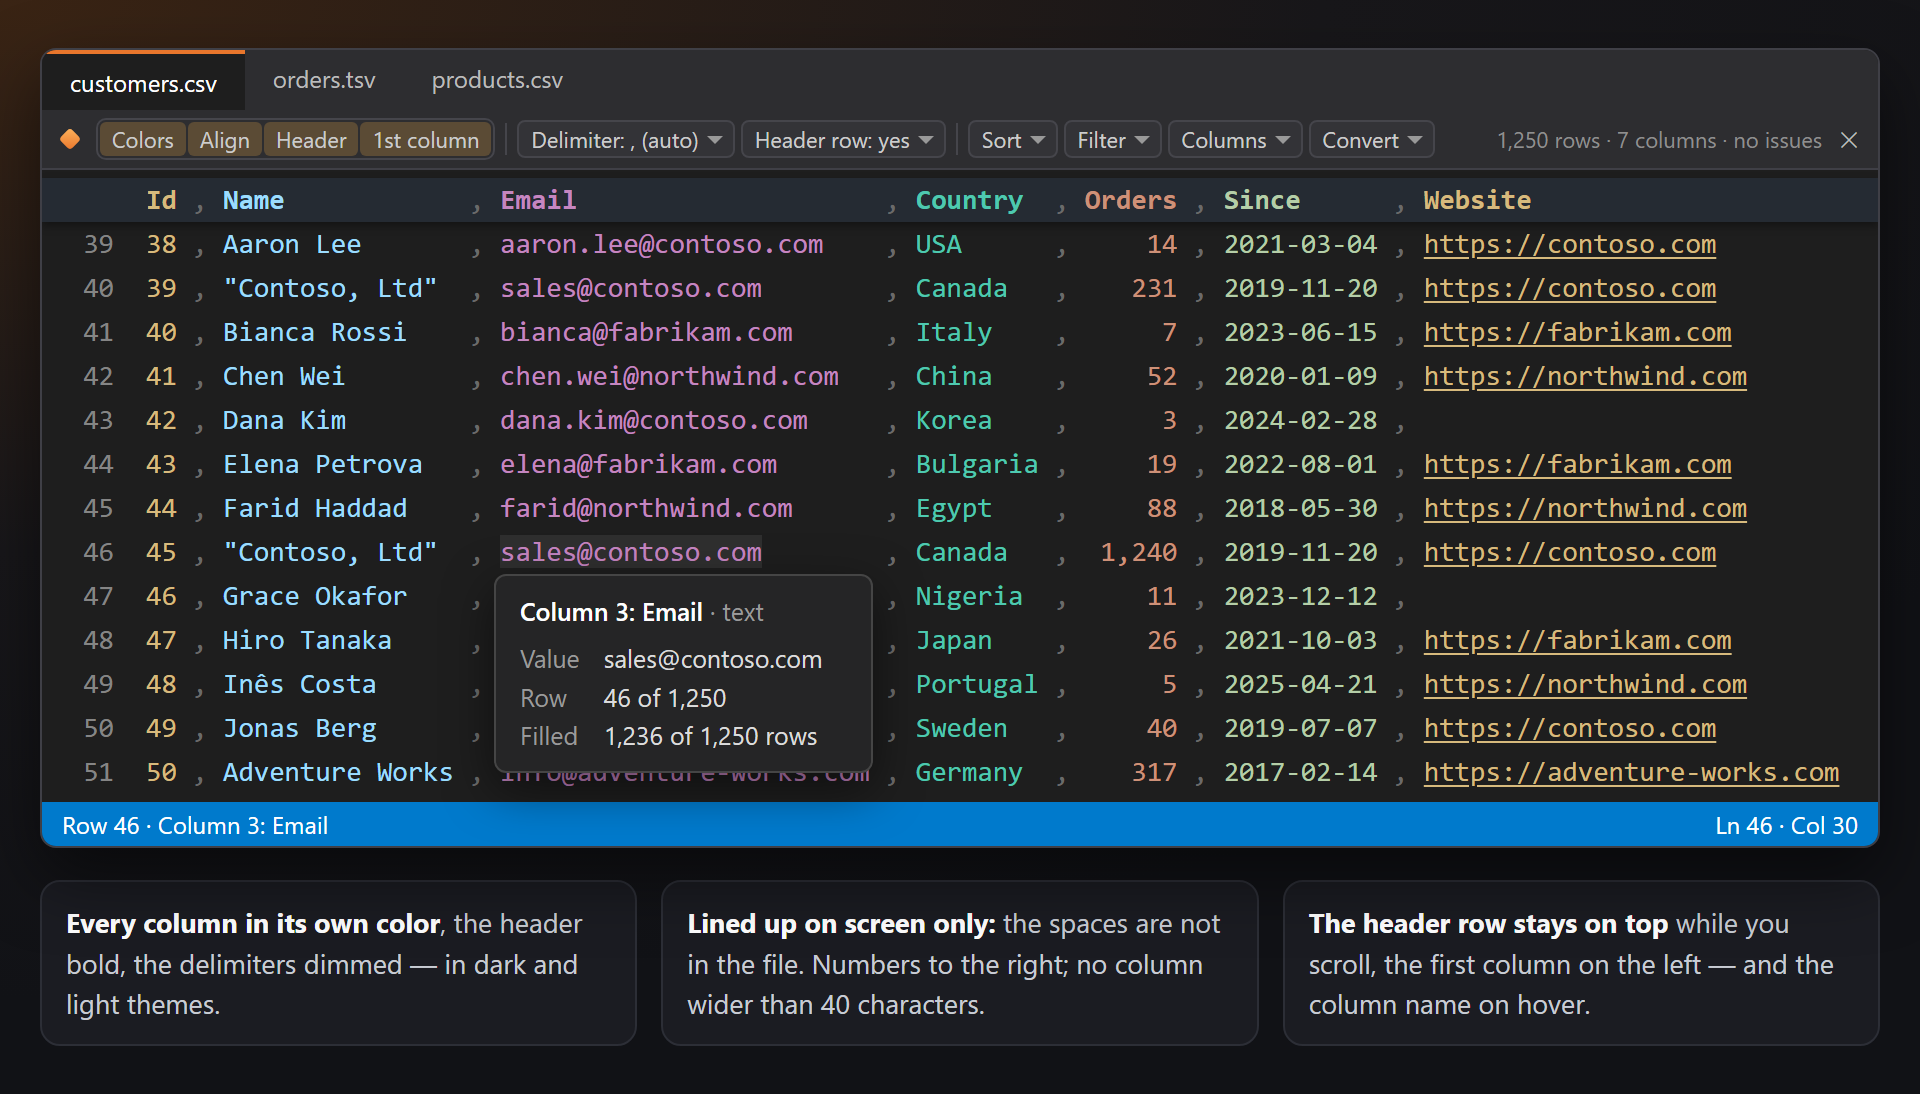This screenshot has height=1094, width=1920.
Task: Click Row 46 · Column 3: Email status text
Action: pyautogui.click(x=195, y=826)
